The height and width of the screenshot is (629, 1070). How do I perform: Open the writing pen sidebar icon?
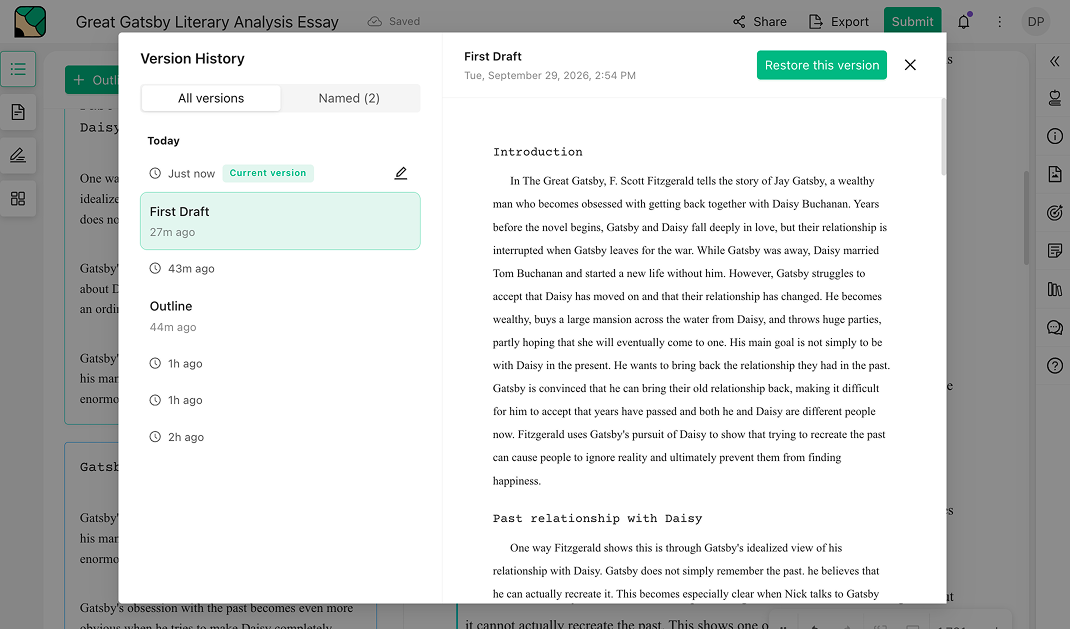(18, 156)
